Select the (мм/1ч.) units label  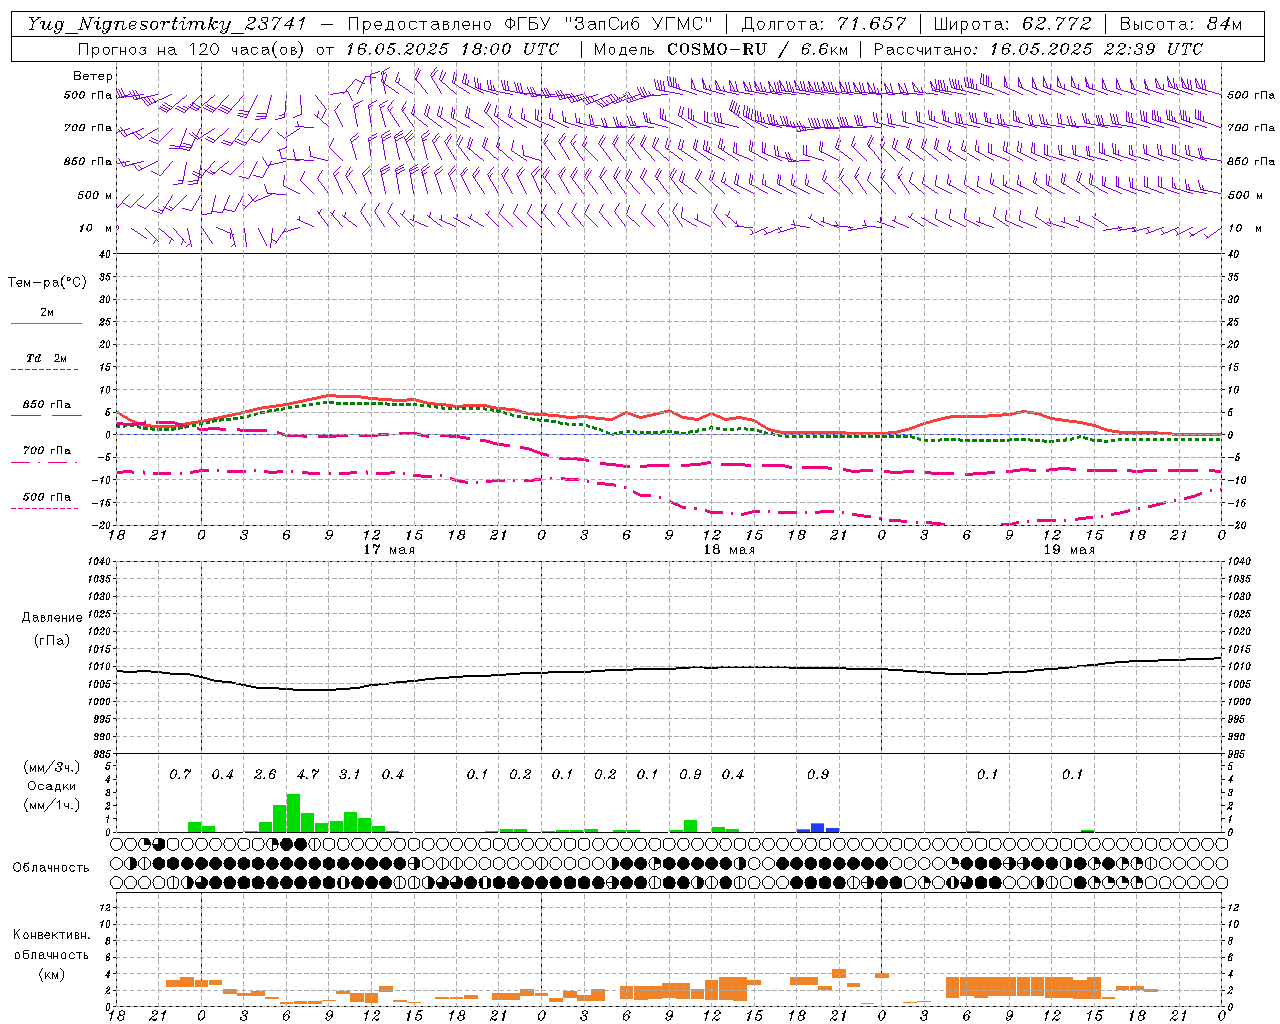(52, 805)
